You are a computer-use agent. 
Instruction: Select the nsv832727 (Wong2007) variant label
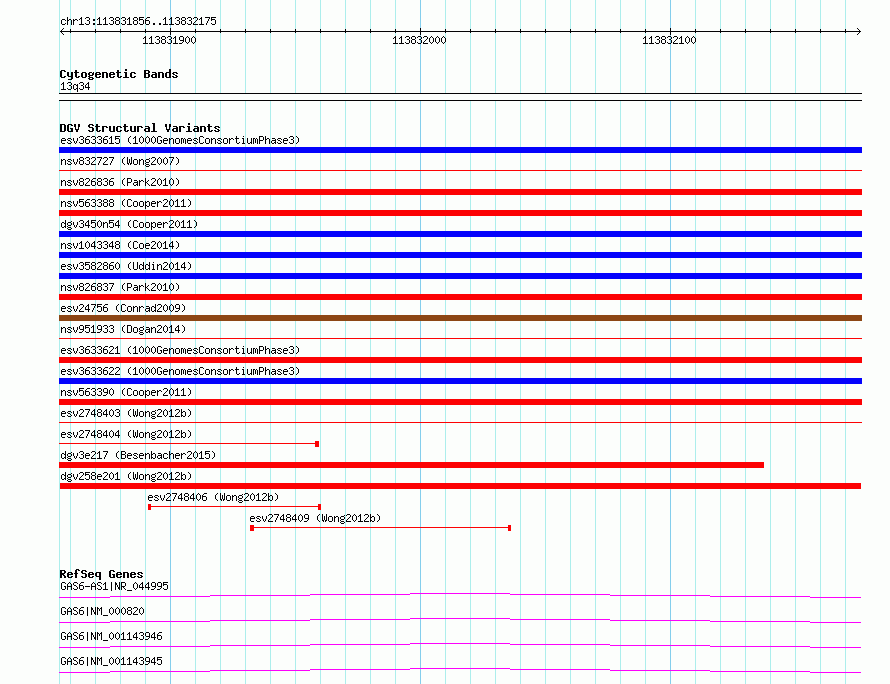[x=120, y=161]
